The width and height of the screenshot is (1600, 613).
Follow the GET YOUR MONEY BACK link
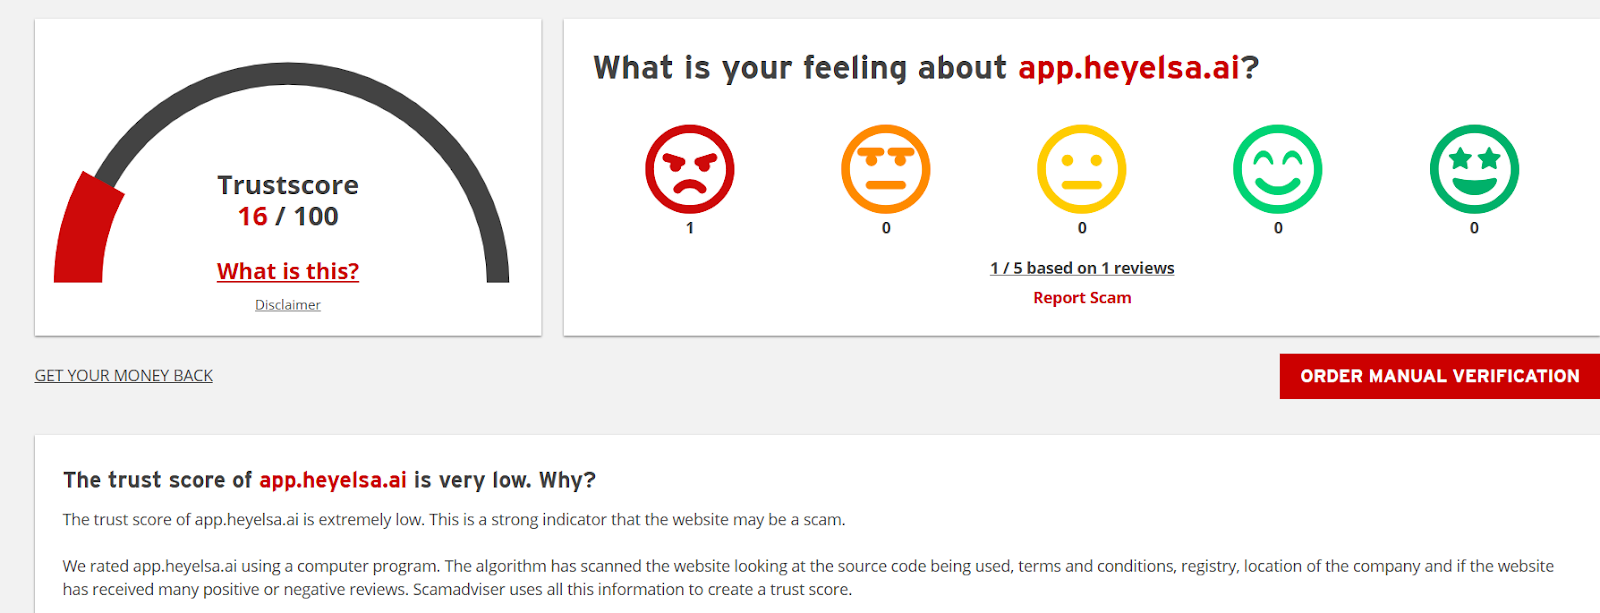[124, 376]
